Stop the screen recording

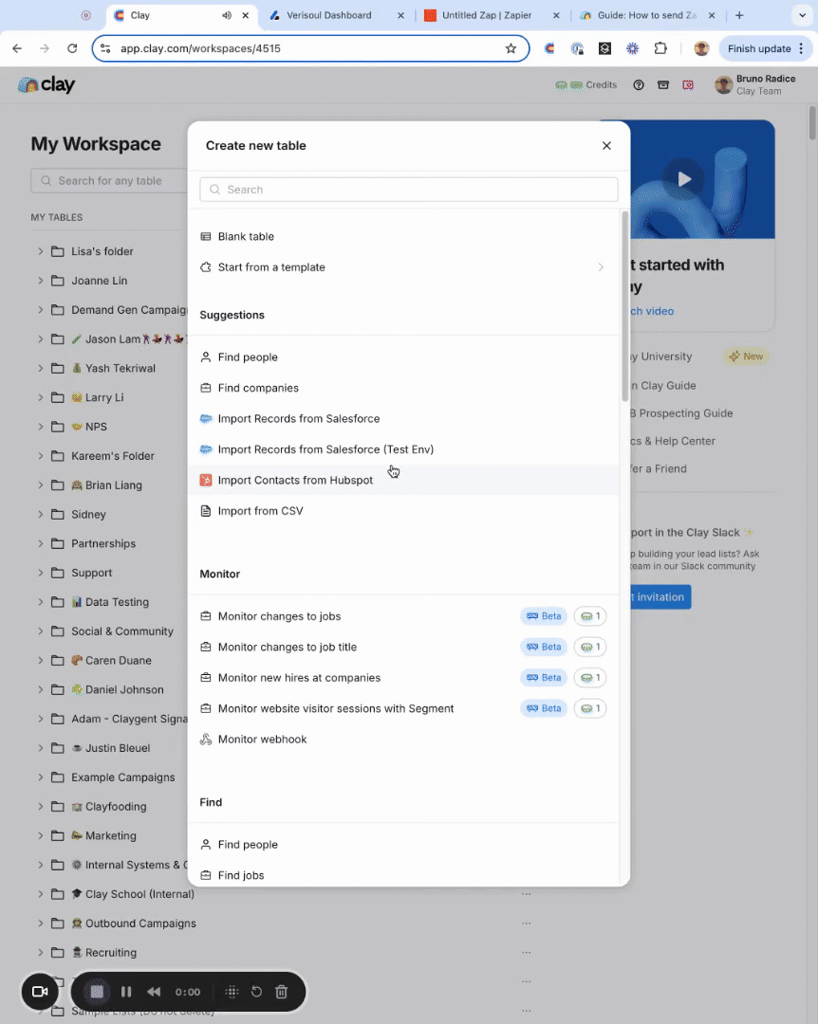pos(97,992)
